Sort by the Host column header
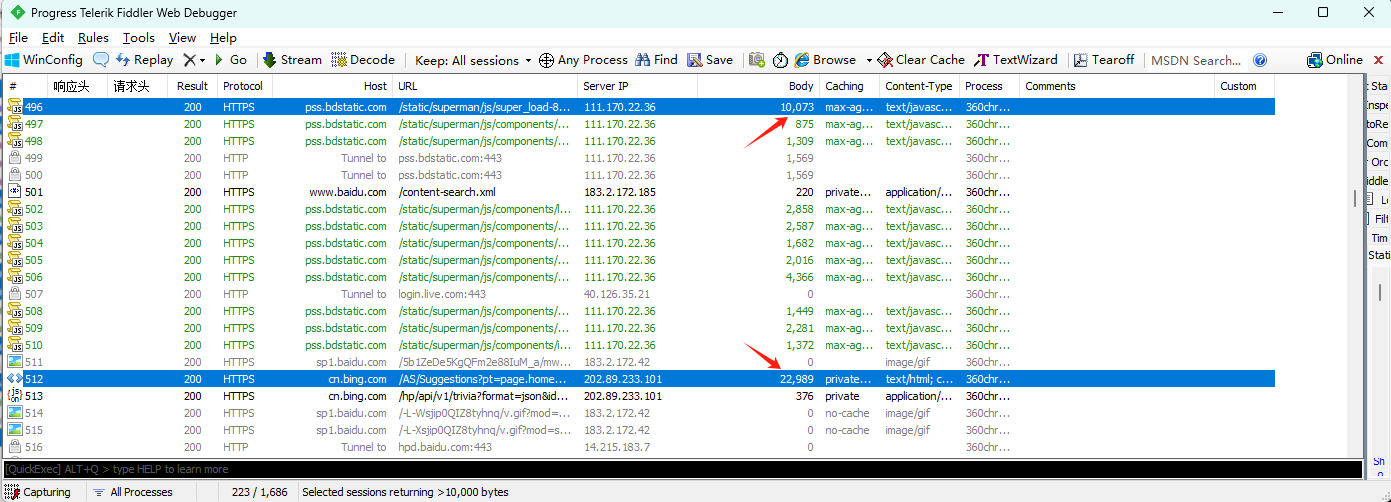The width and height of the screenshot is (1391, 502). (332, 86)
